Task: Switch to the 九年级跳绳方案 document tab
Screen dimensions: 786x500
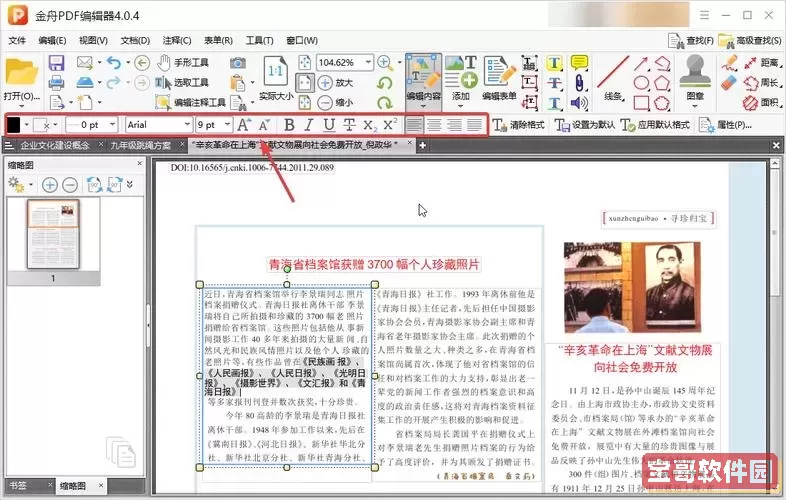Action: point(141,145)
